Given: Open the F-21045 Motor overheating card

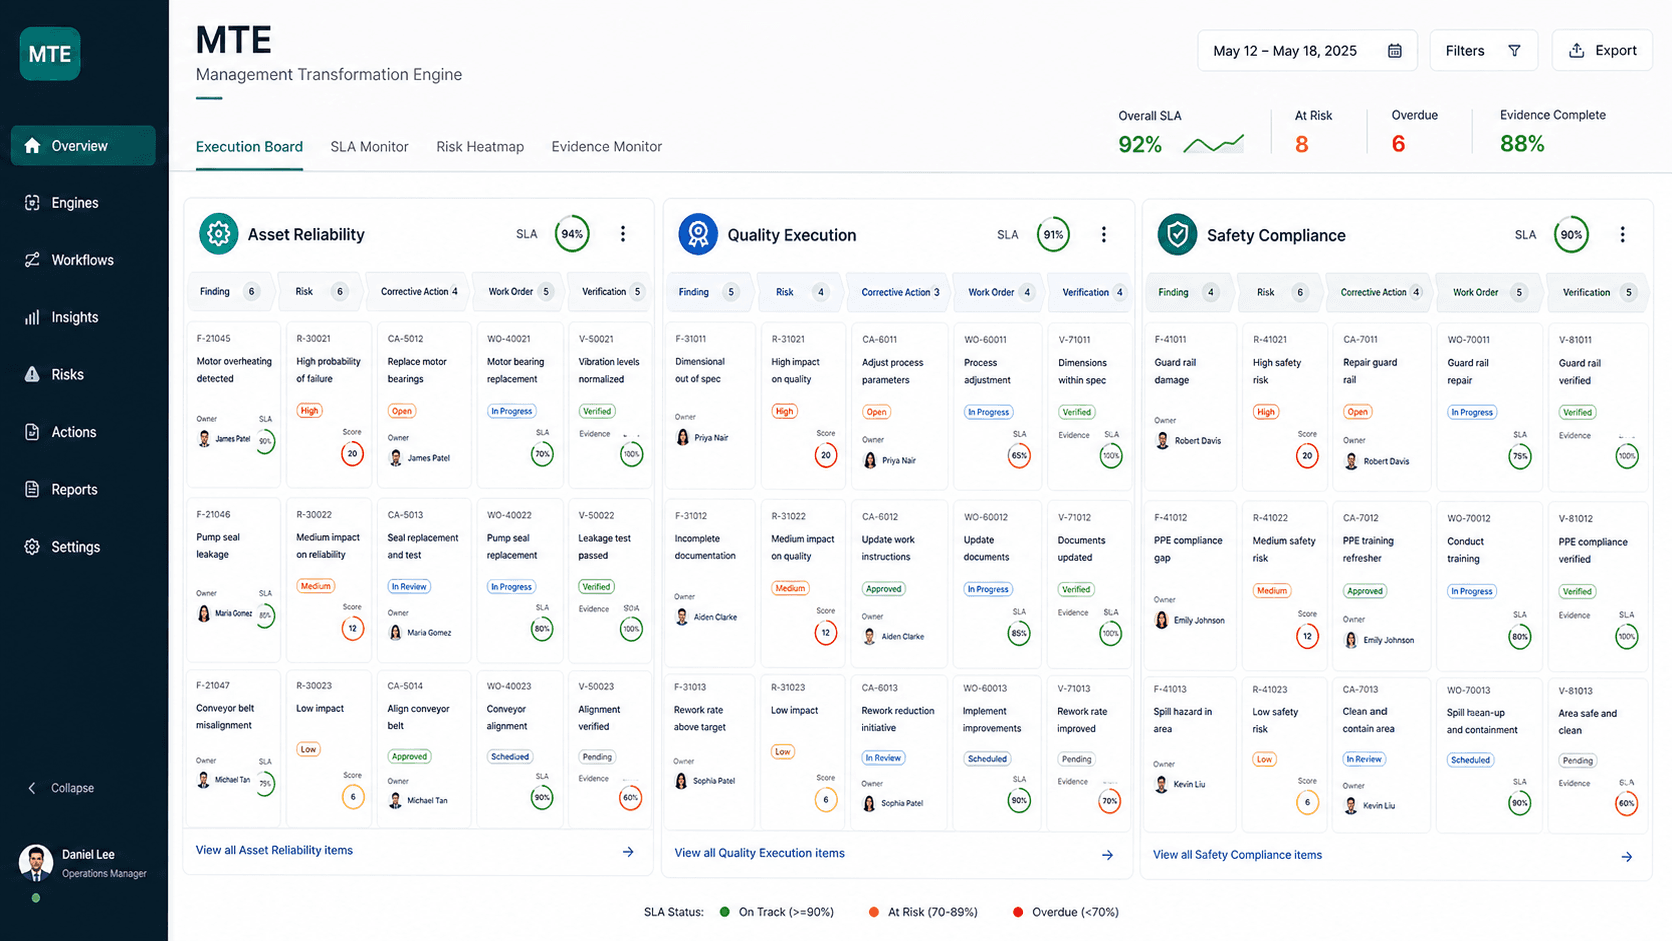Looking at the screenshot, I should (234, 404).
